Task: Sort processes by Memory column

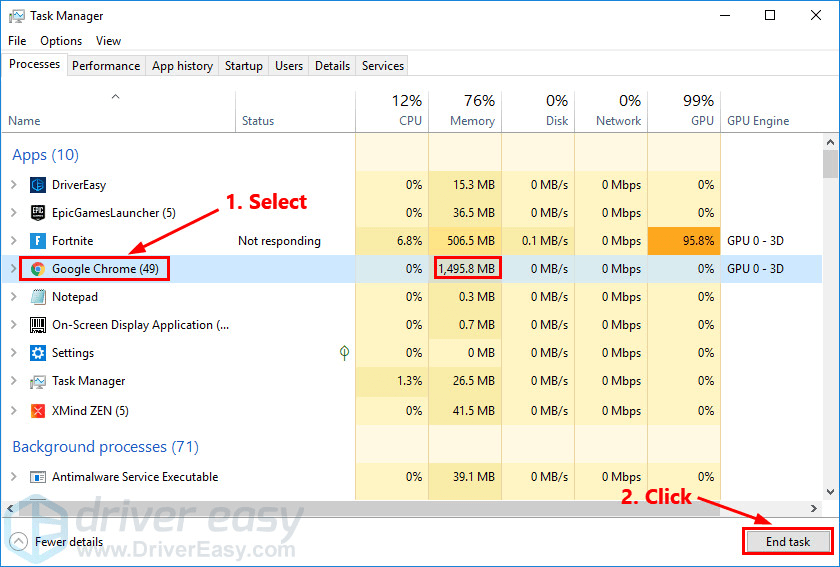Action: (466, 111)
